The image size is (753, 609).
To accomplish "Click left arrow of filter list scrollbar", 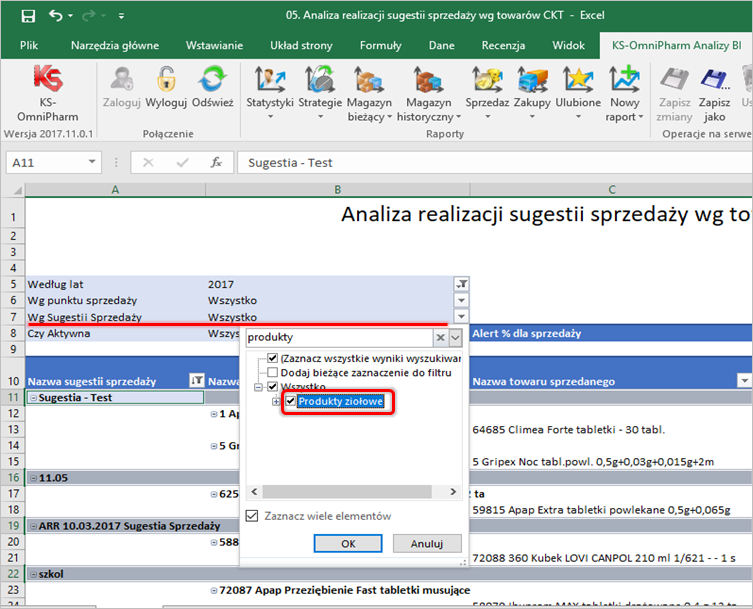I will tap(255, 491).
